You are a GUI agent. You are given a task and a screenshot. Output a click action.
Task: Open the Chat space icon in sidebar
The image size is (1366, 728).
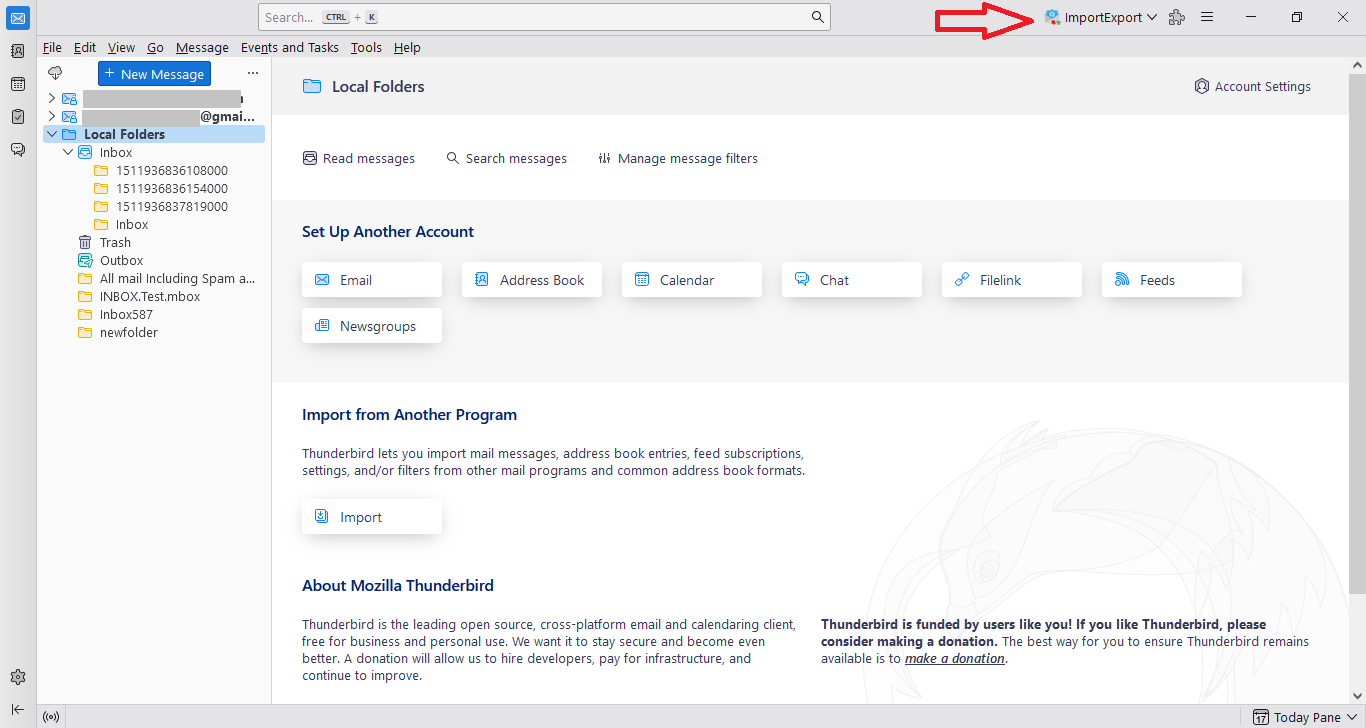(x=18, y=150)
